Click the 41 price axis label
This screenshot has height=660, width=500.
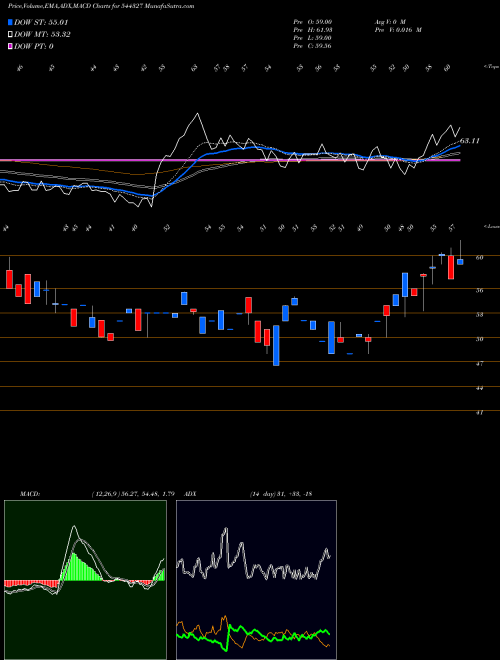pos(479,413)
